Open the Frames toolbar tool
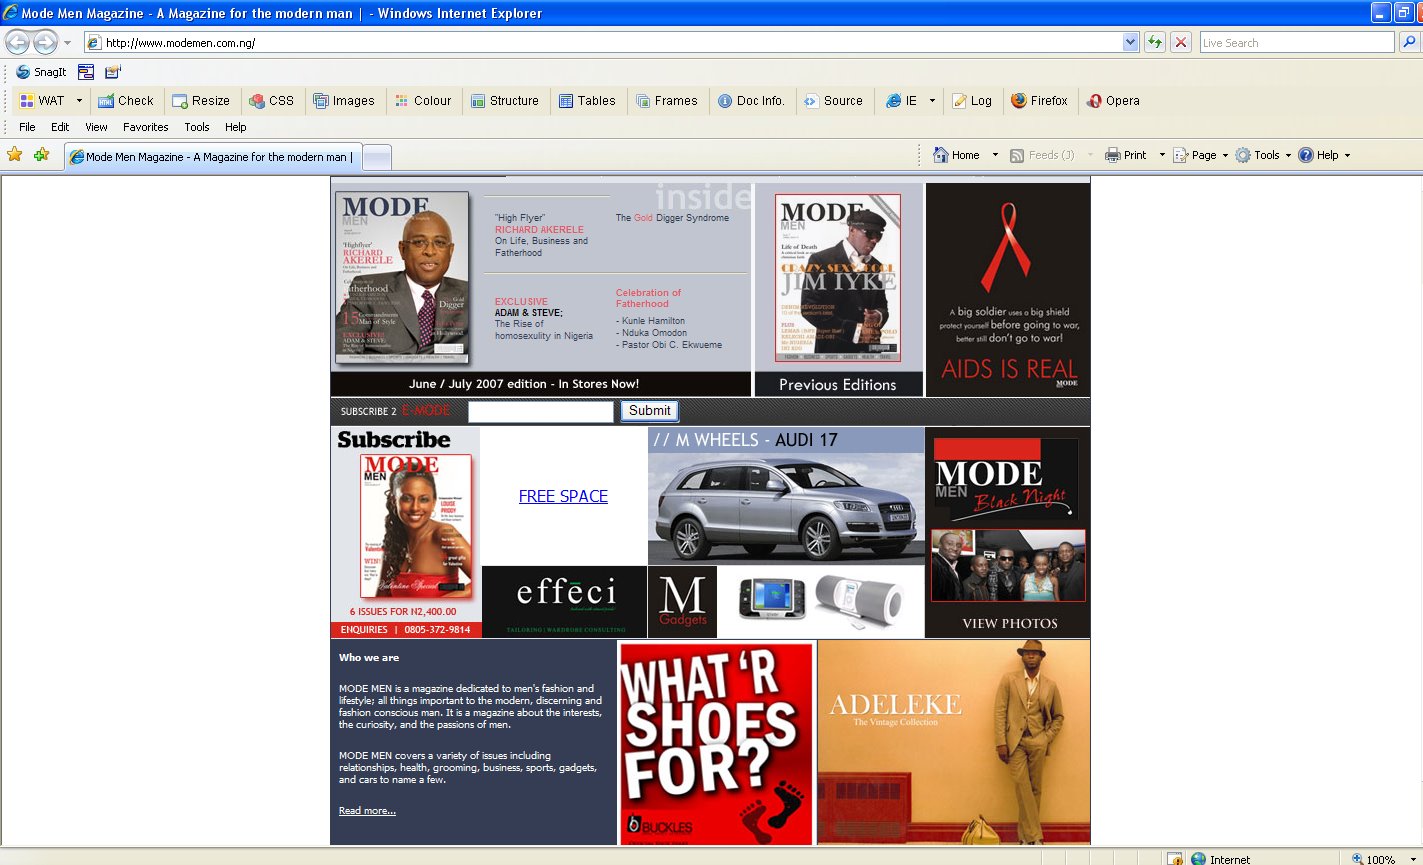Viewport: 1423px width, 865px height. coord(666,101)
